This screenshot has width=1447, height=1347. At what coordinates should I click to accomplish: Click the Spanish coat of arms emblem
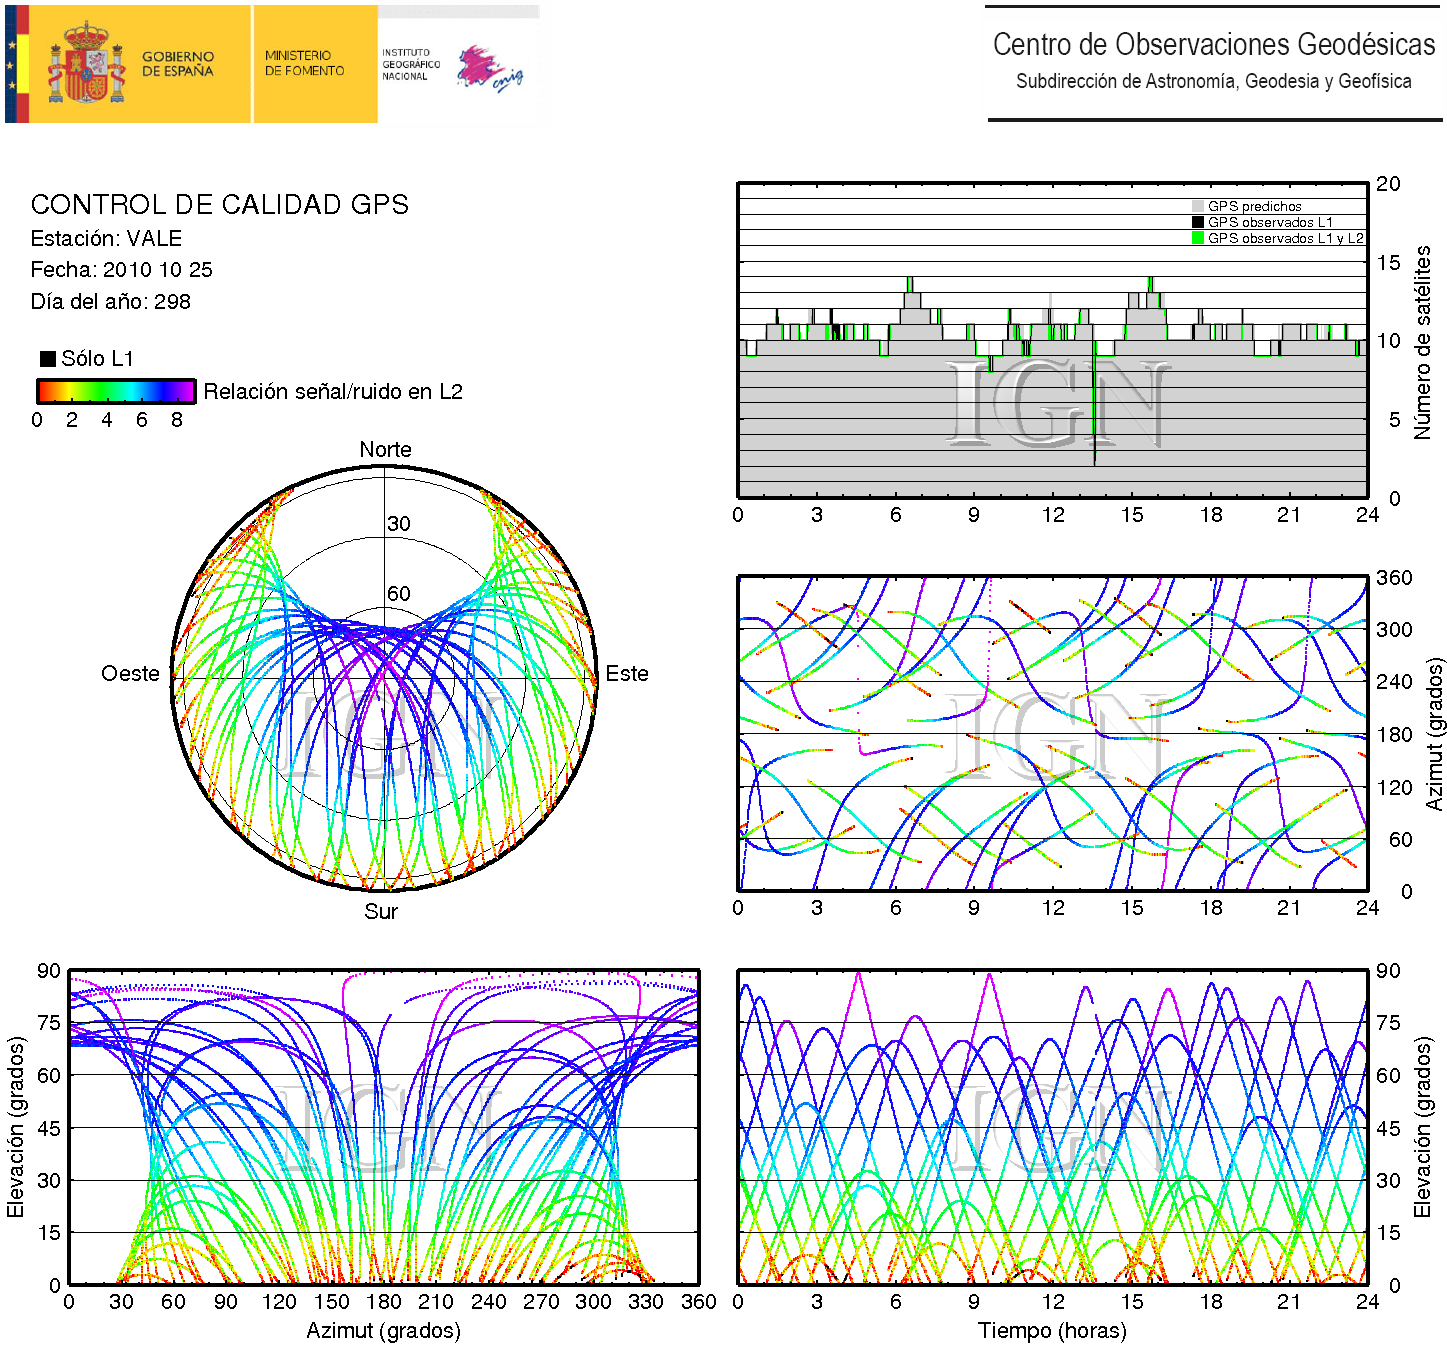(x=87, y=65)
